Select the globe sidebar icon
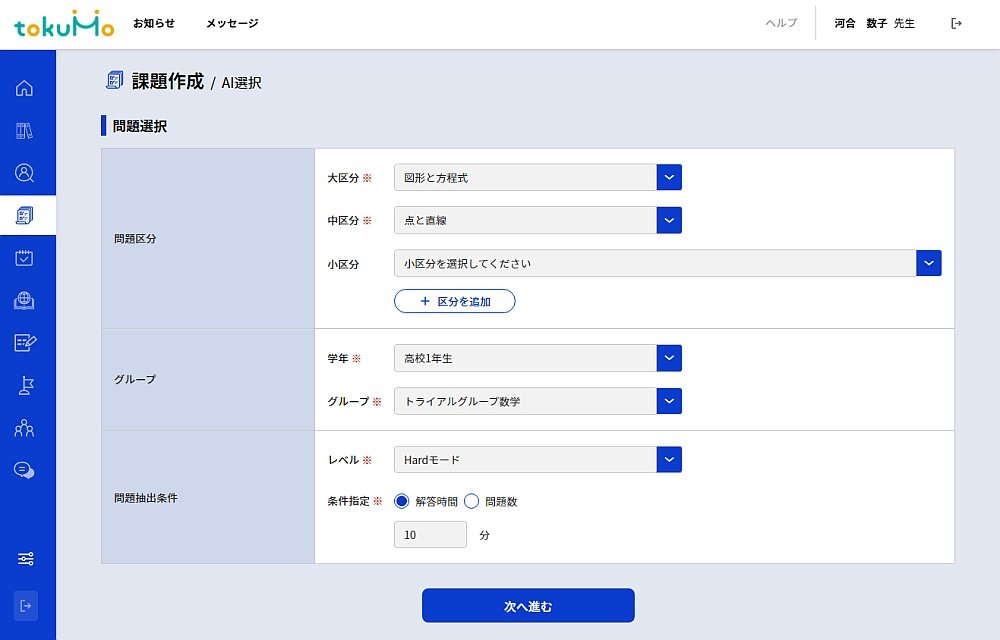Screen dimensions: 1000x640 click(x=26, y=299)
